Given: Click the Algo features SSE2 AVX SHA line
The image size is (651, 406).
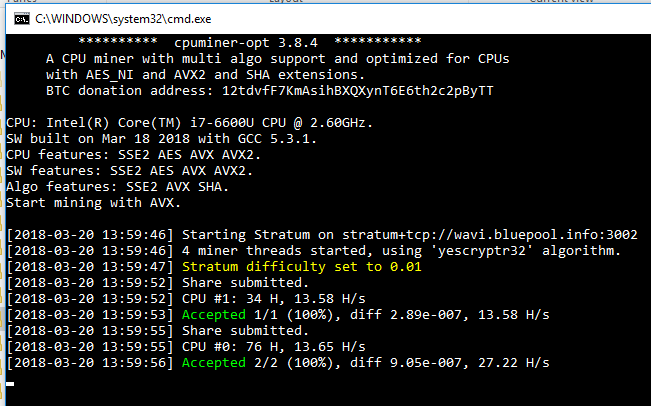Looking at the screenshot, I should [117, 187].
